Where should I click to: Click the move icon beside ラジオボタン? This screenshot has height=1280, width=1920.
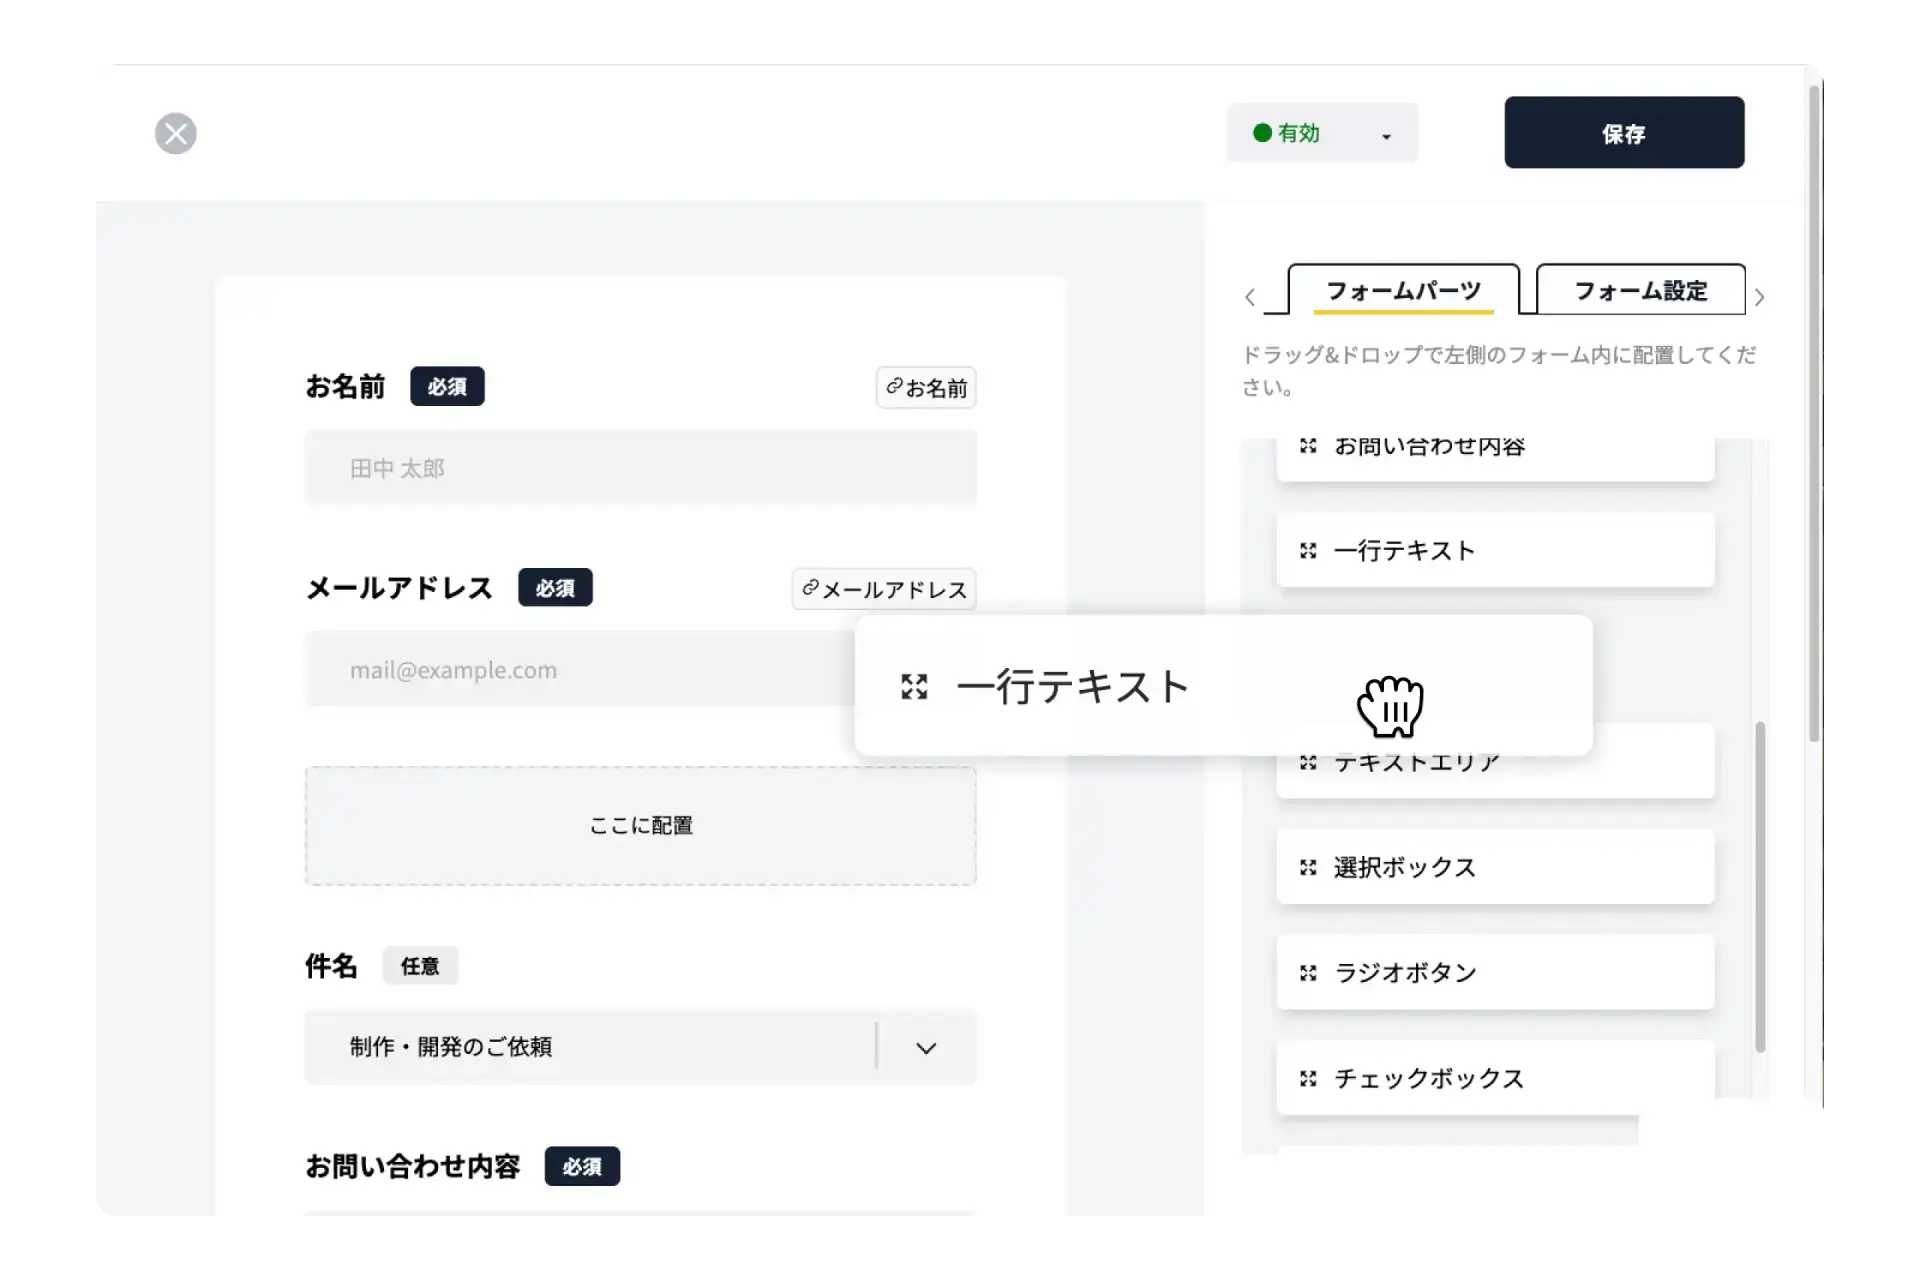click(1309, 972)
